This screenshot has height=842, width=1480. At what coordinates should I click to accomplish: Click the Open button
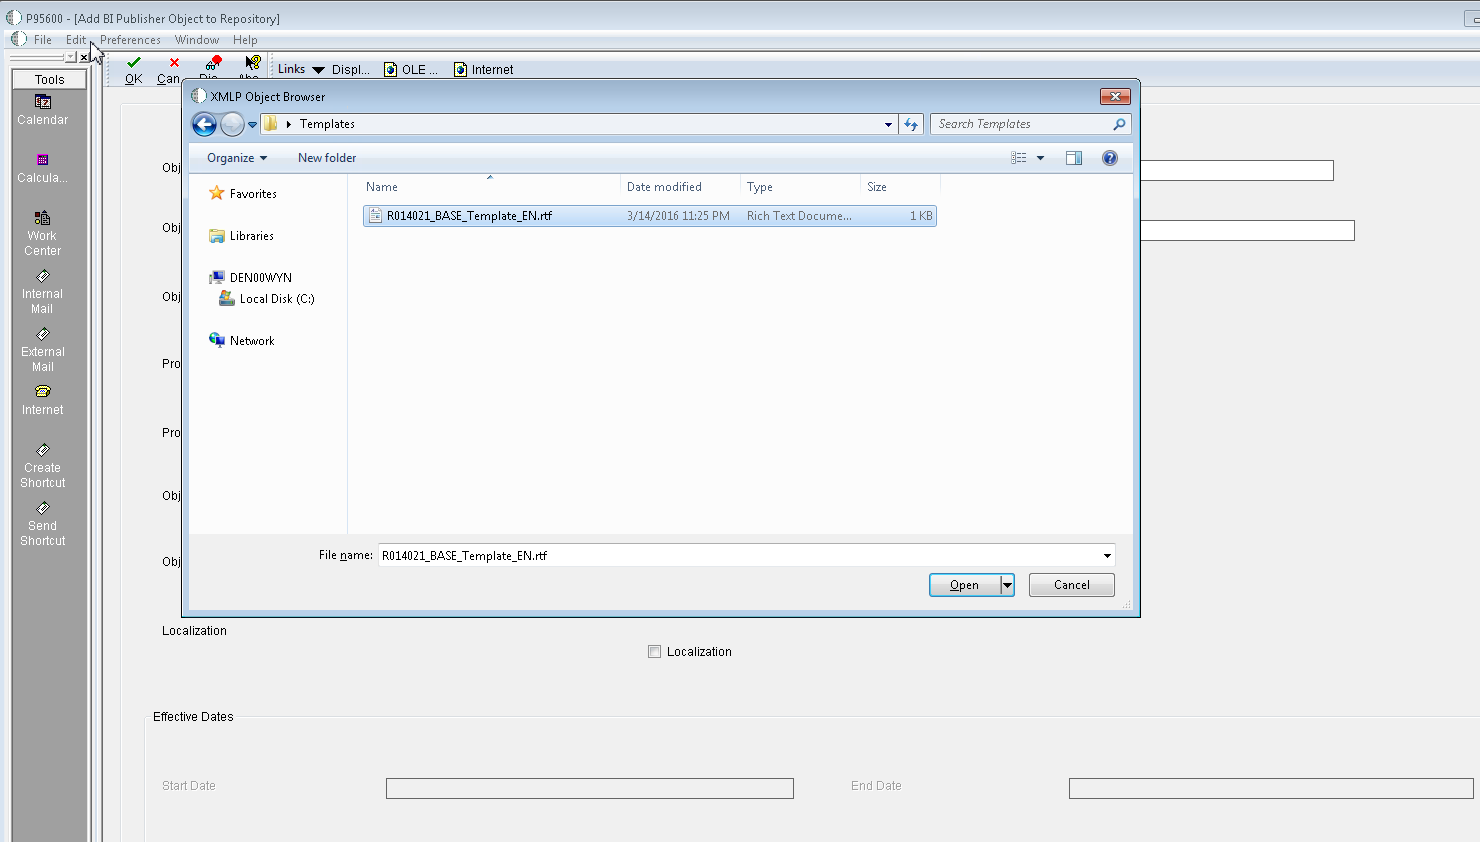[963, 585]
